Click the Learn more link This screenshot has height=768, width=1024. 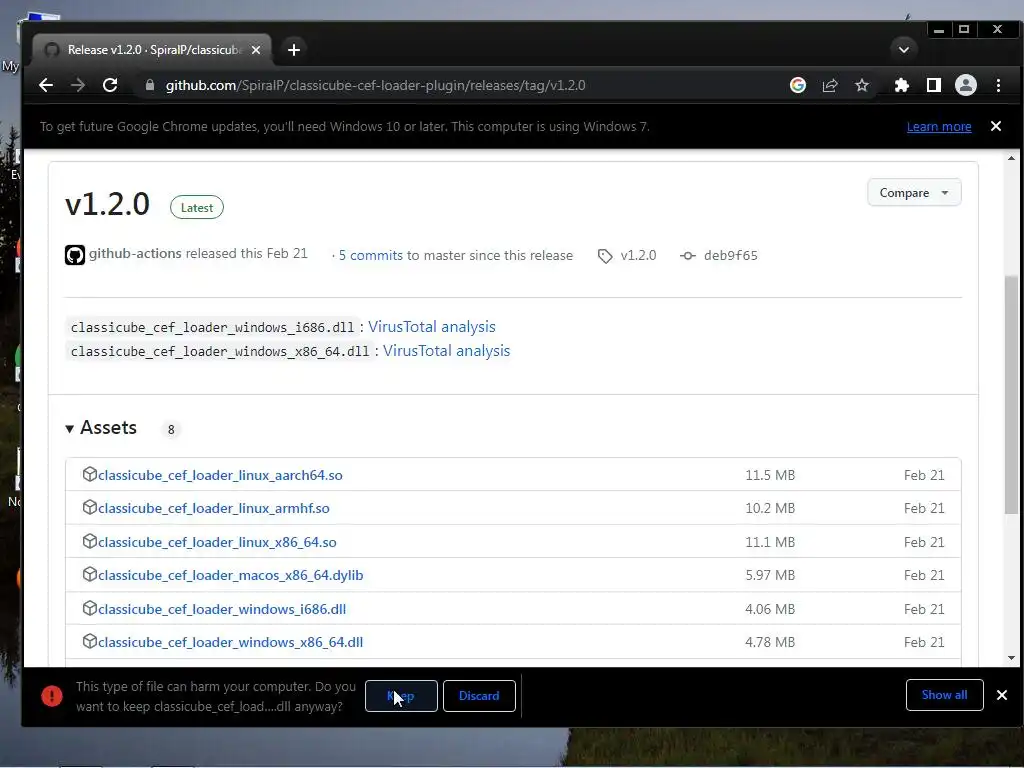939,127
